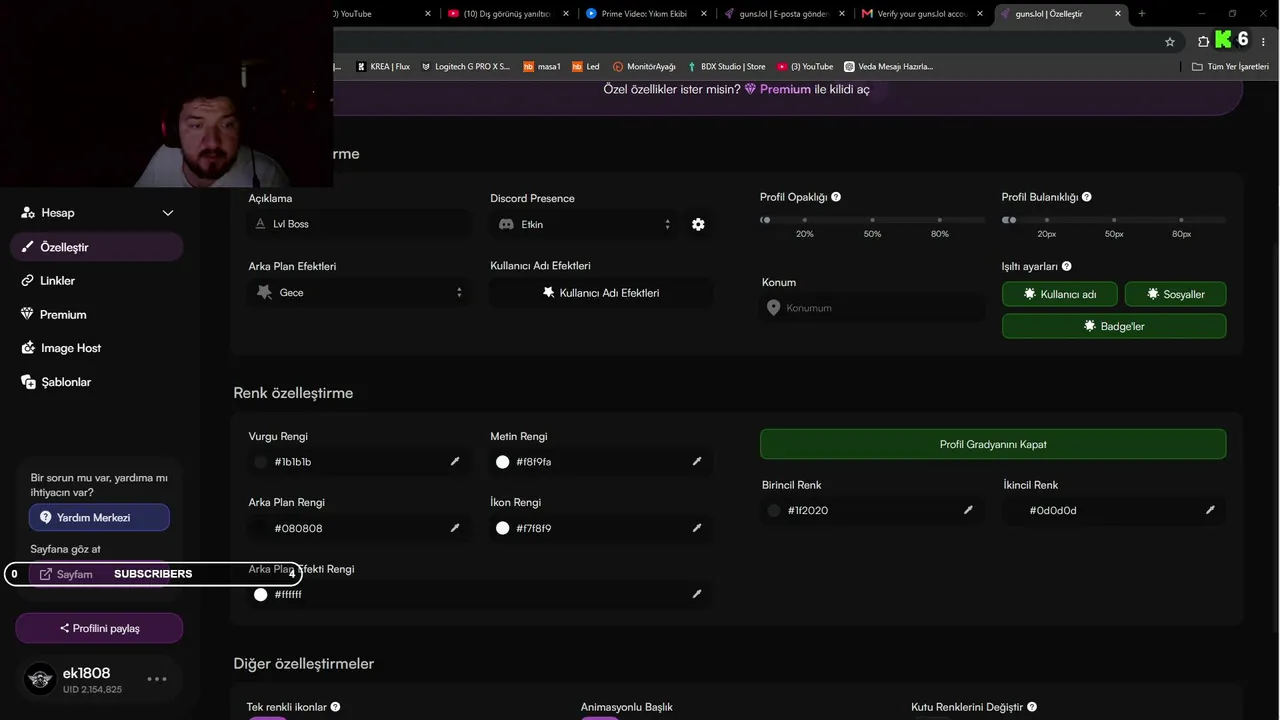Open the three-dots menu beside ek1808
Image resolution: width=1280 pixels, height=720 pixels.
pos(157,679)
